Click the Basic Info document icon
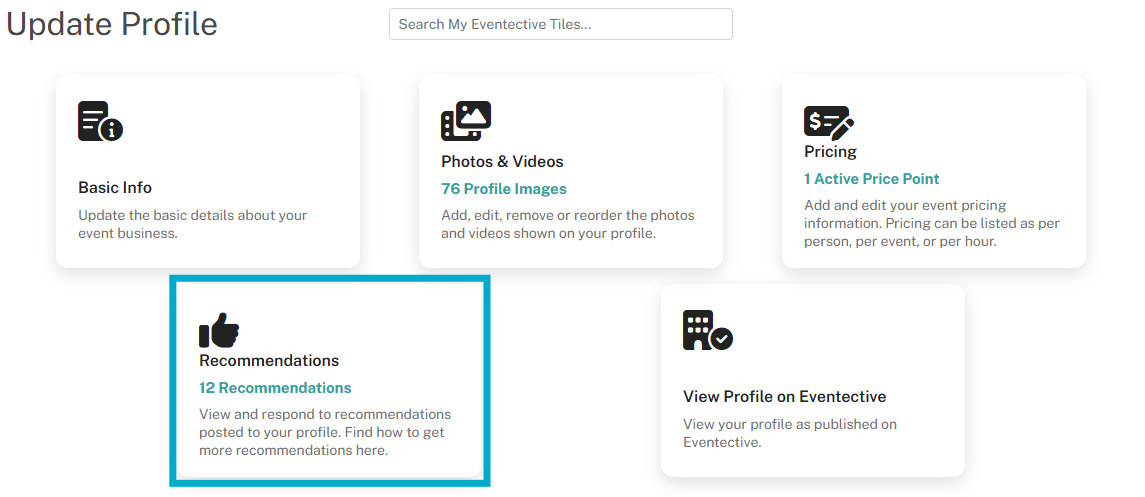 pyautogui.click(x=101, y=121)
